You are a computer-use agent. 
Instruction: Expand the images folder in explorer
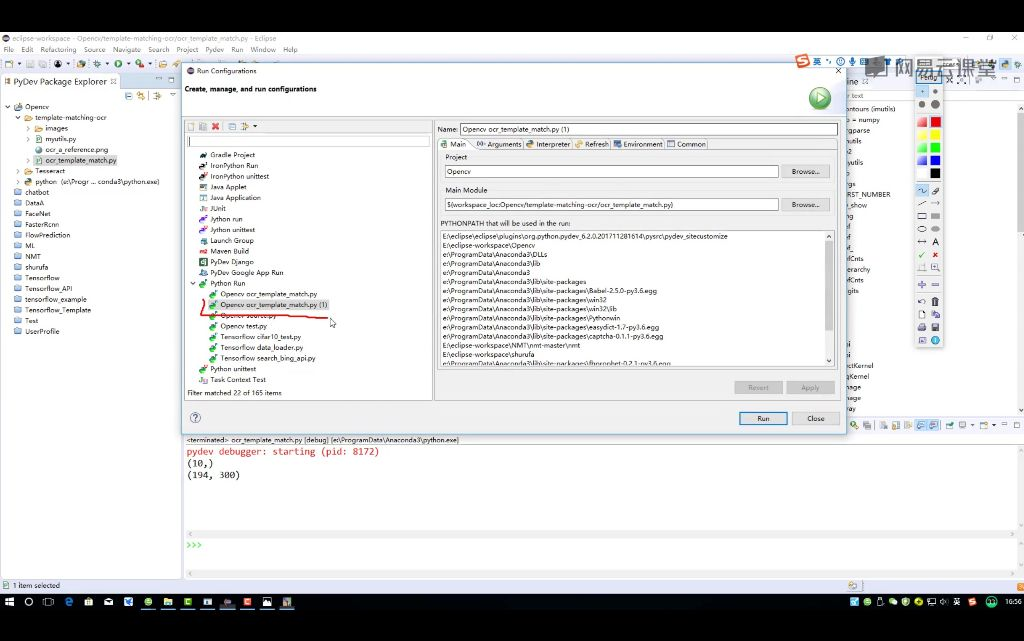pyautogui.click(x=28, y=129)
